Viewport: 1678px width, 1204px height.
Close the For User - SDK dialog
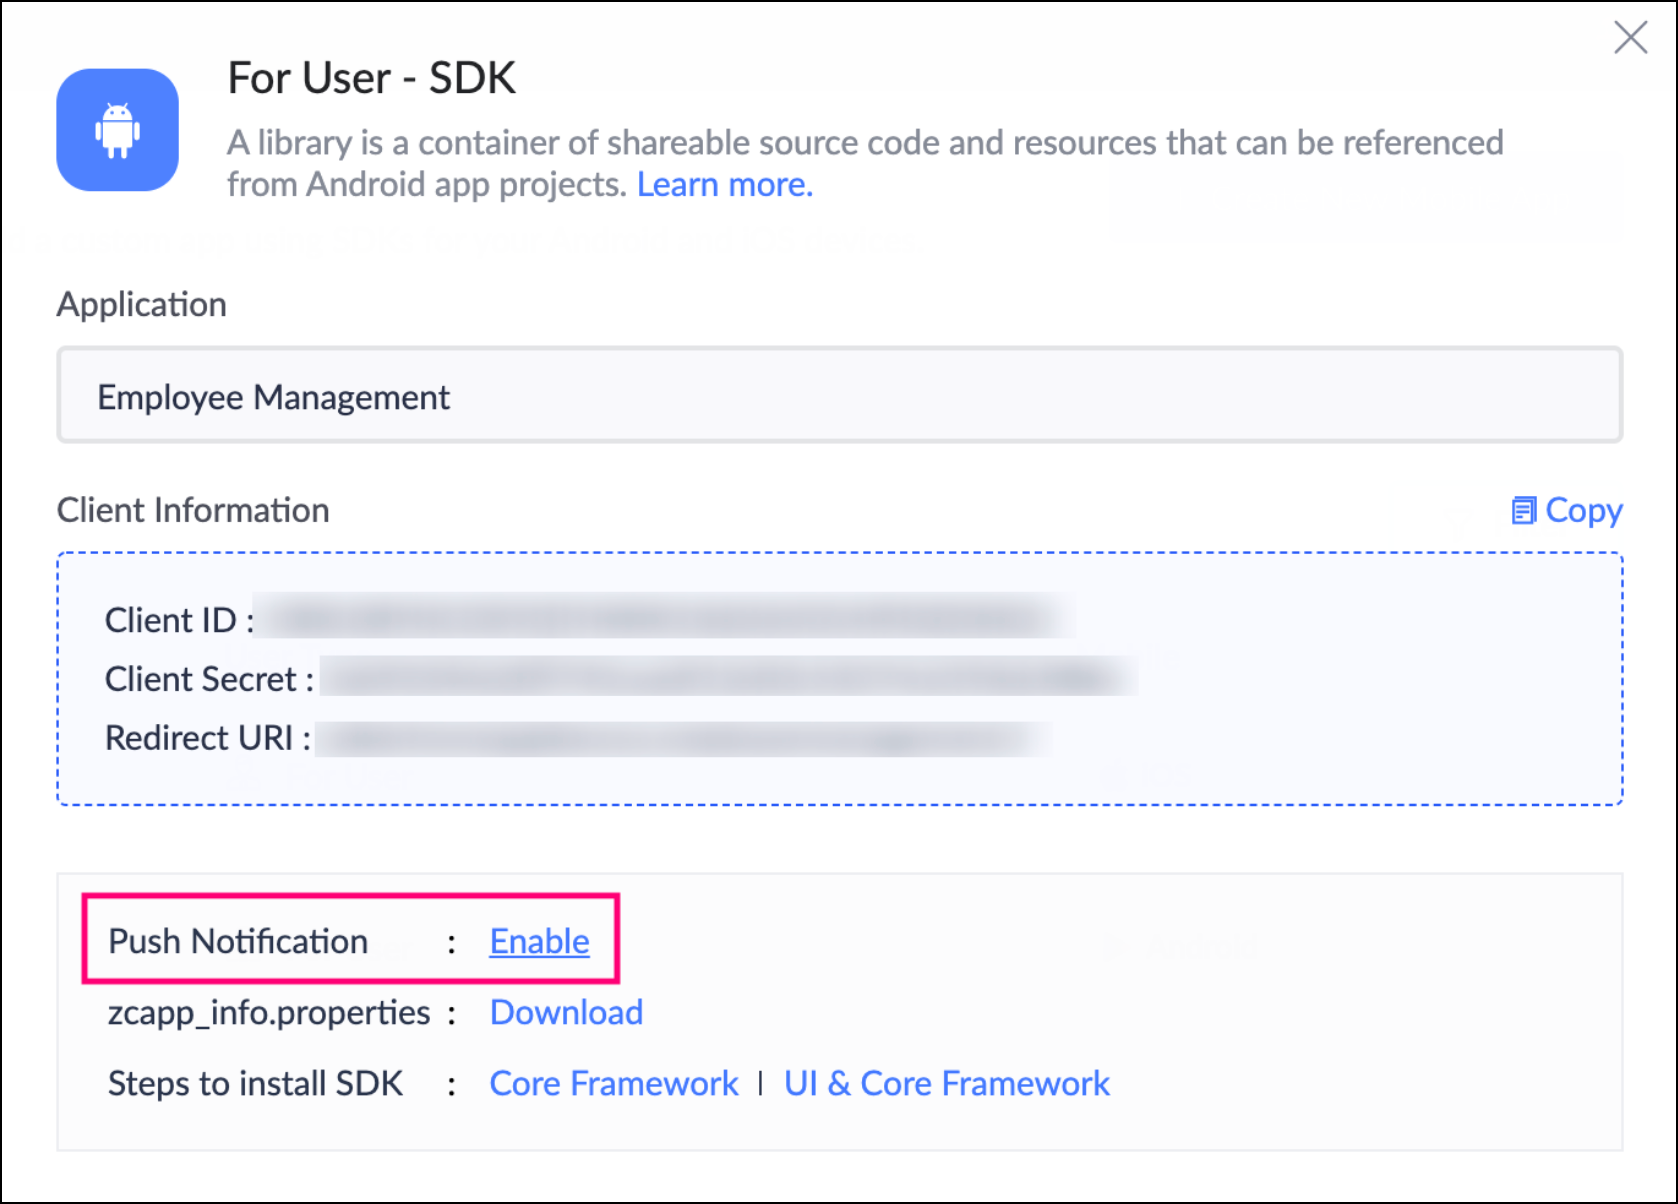(1630, 38)
